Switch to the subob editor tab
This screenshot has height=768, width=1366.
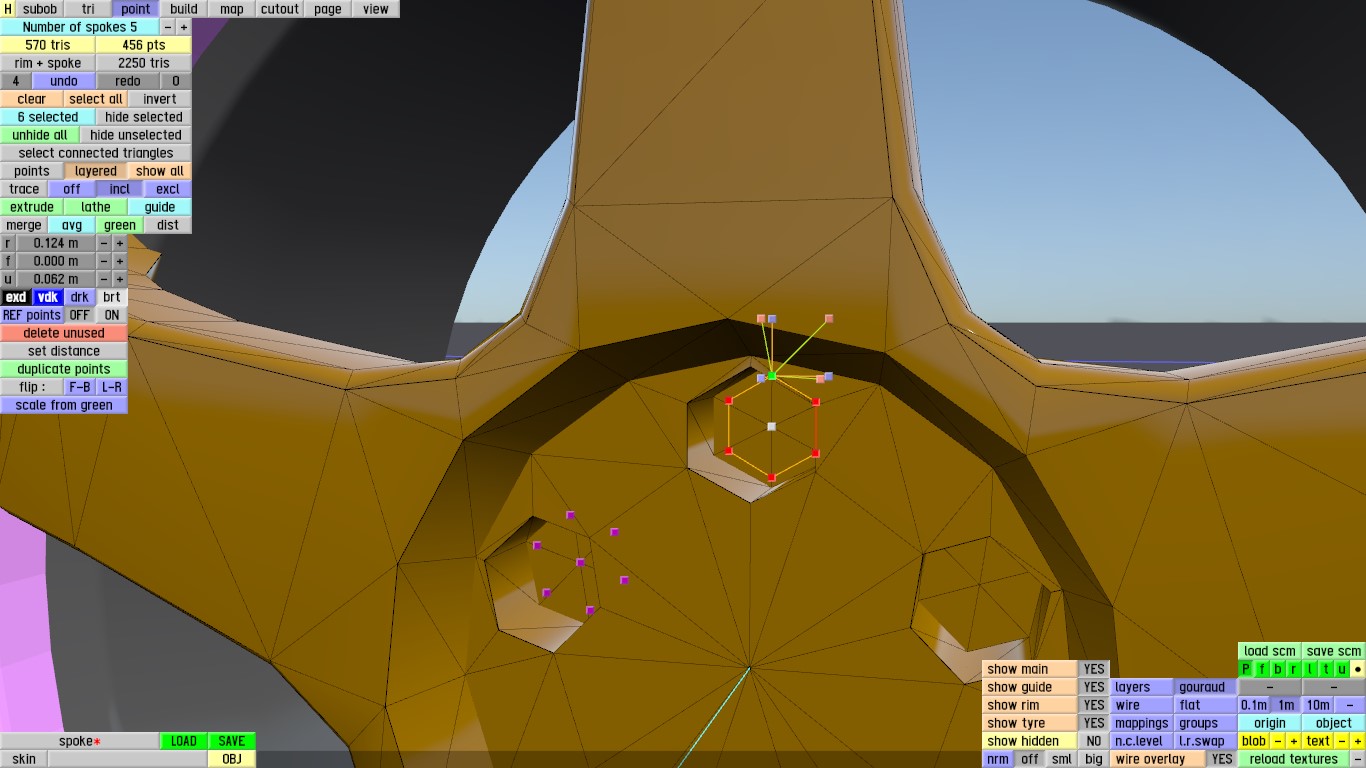click(x=40, y=9)
